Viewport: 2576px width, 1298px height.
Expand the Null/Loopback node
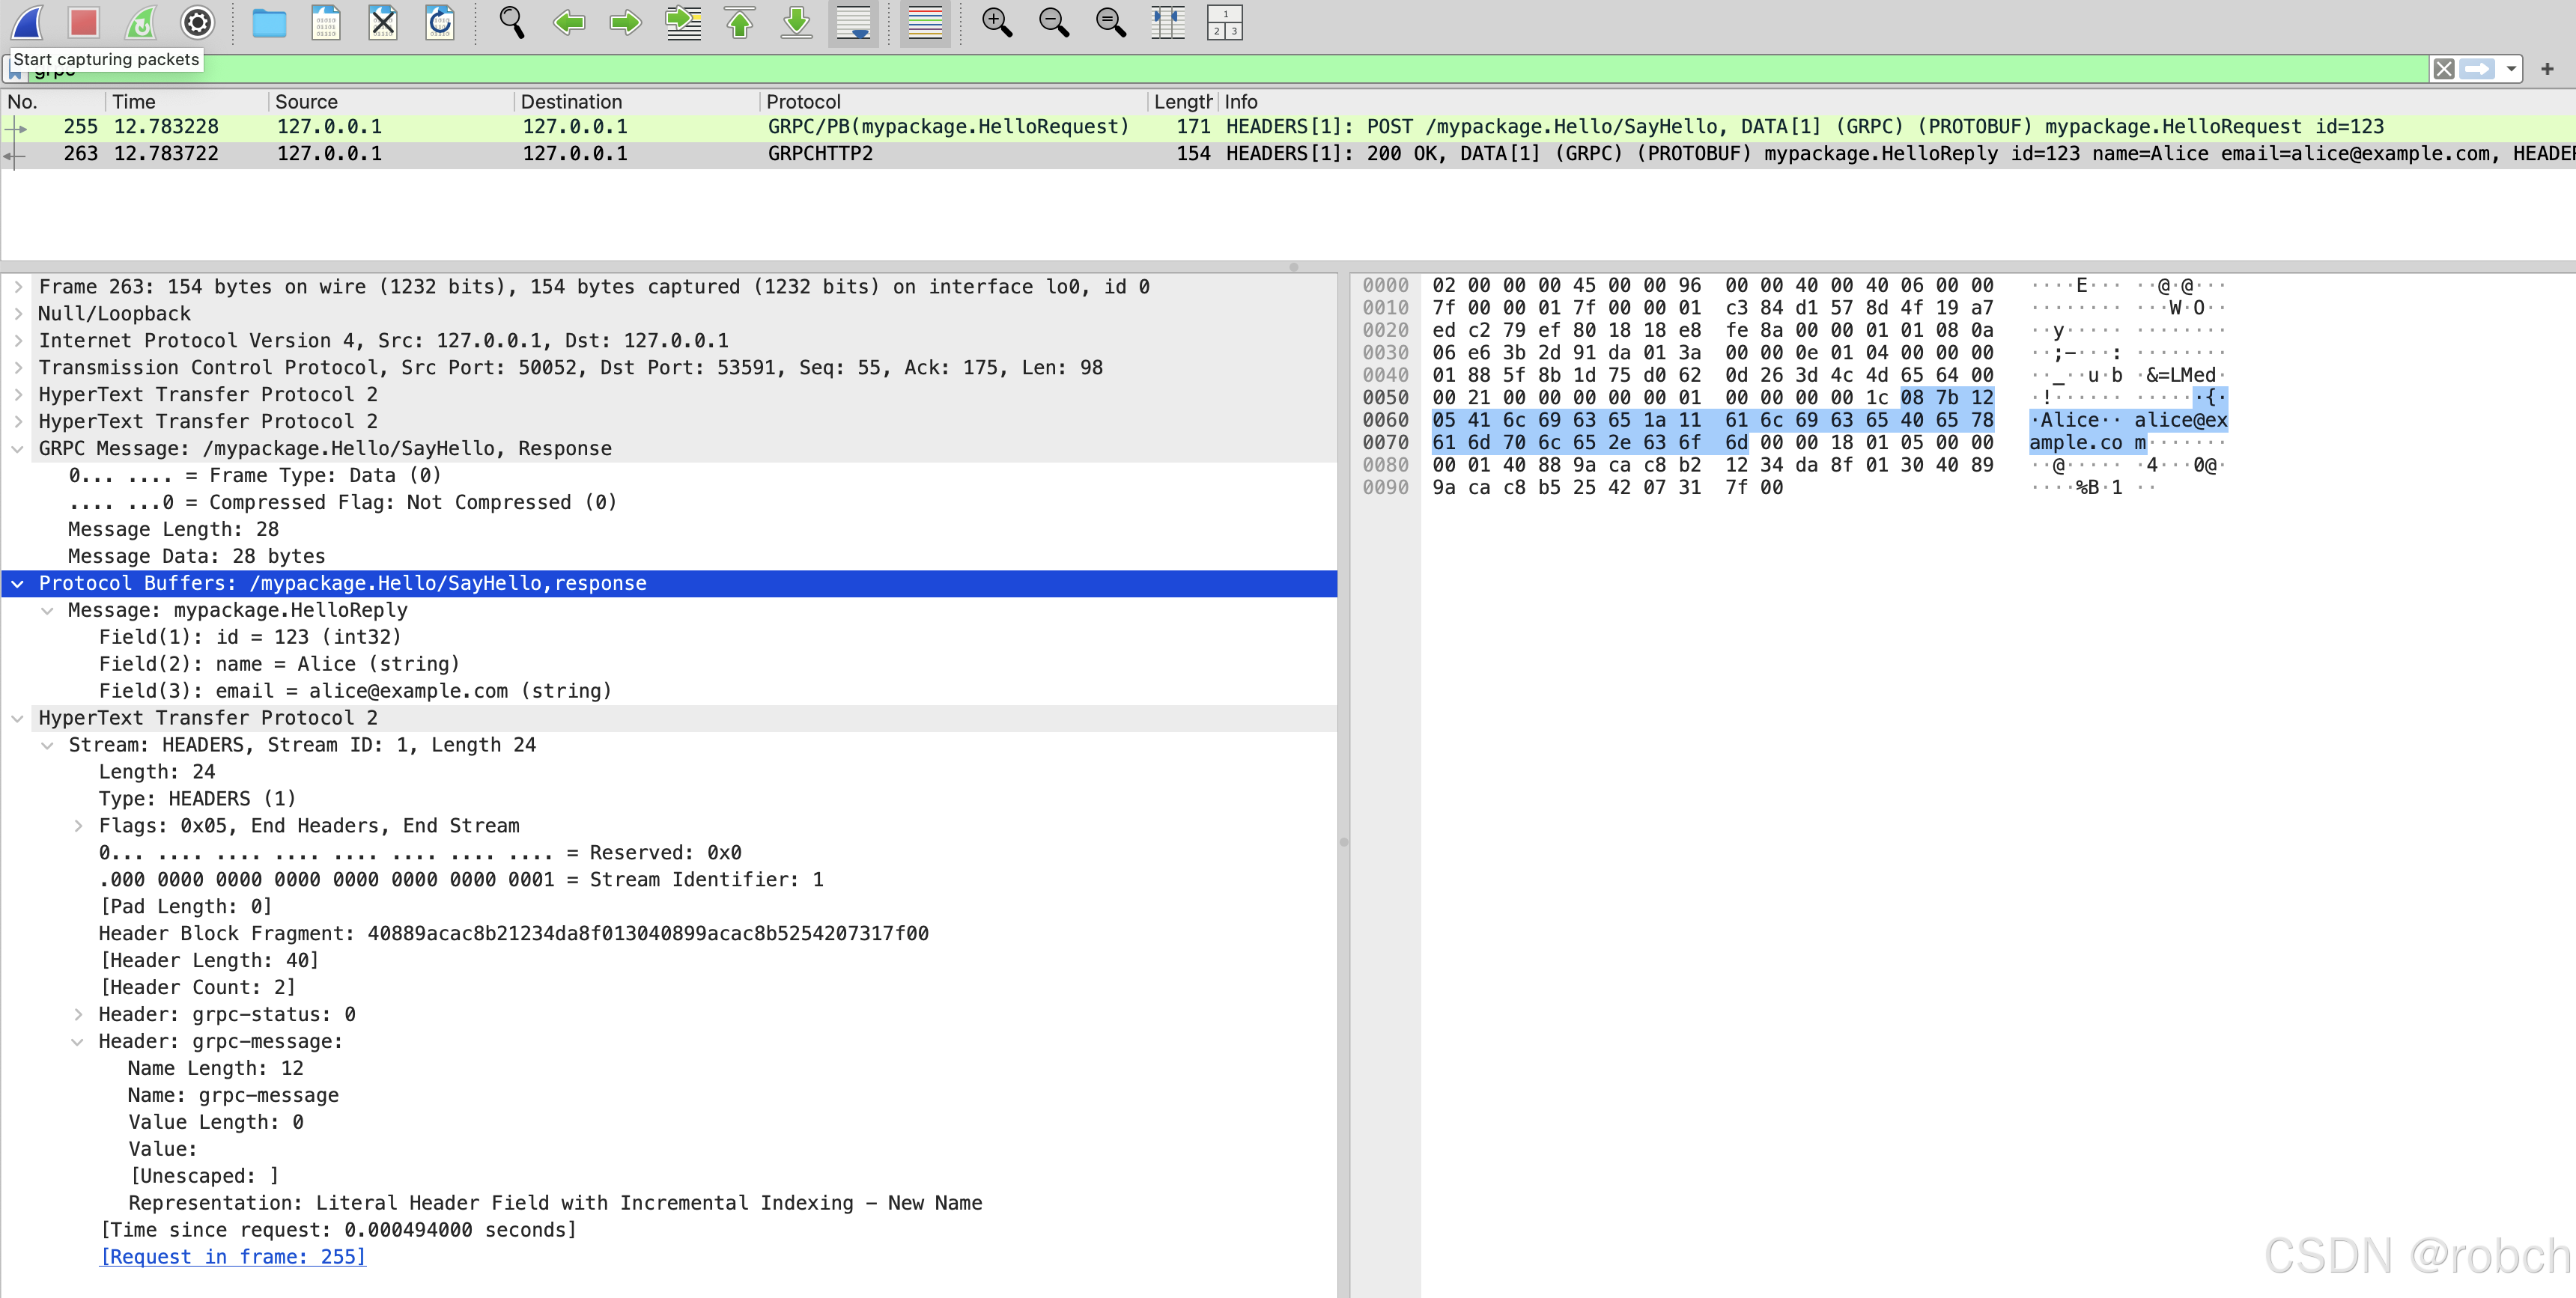(18, 314)
